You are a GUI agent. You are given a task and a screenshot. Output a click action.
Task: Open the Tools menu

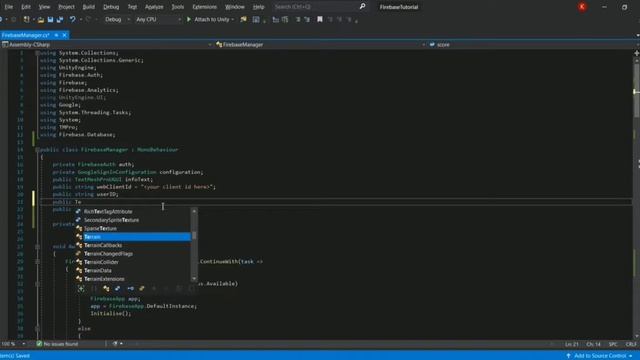click(x=178, y=7)
